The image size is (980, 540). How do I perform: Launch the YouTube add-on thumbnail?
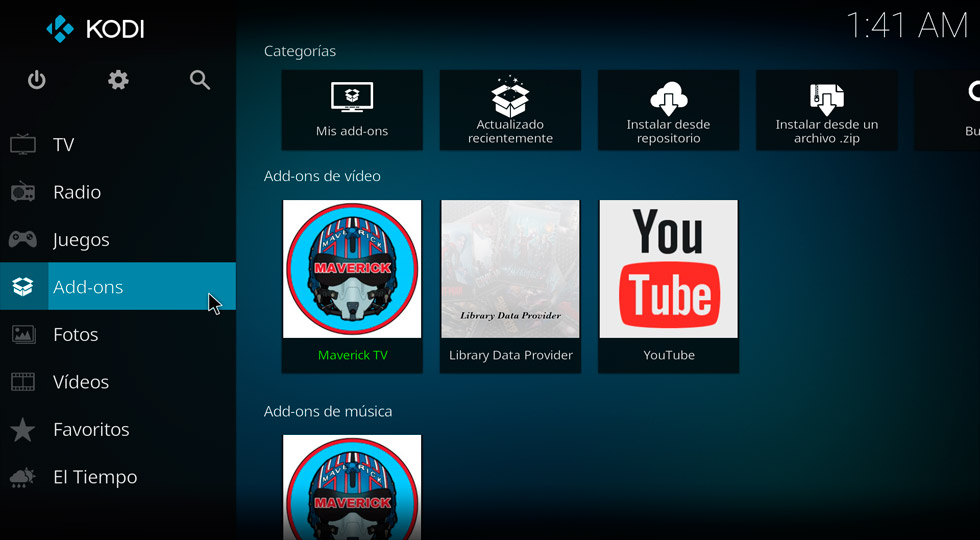(668, 269)
